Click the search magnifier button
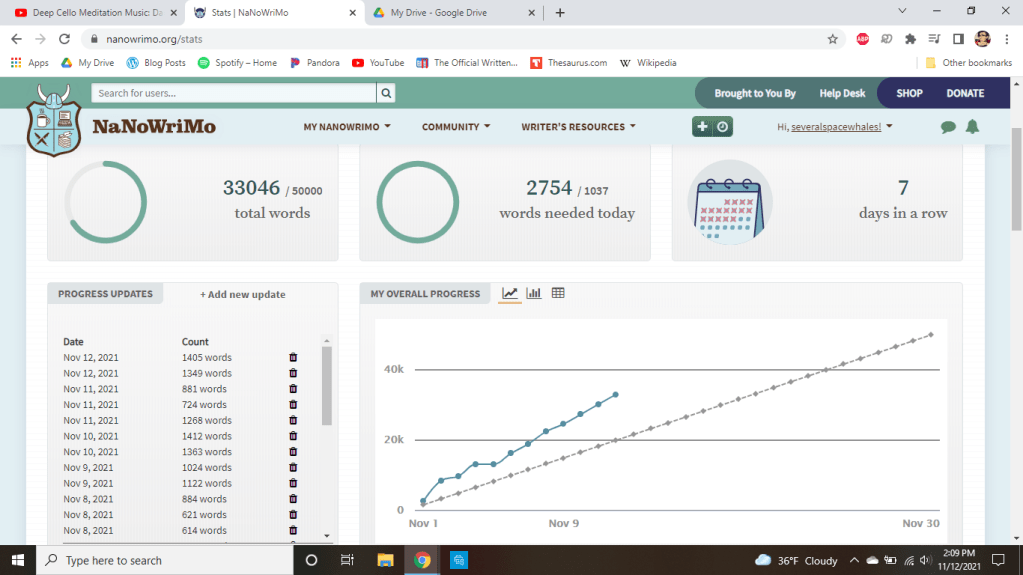The image size is (1023, 575). click(385, 93)
